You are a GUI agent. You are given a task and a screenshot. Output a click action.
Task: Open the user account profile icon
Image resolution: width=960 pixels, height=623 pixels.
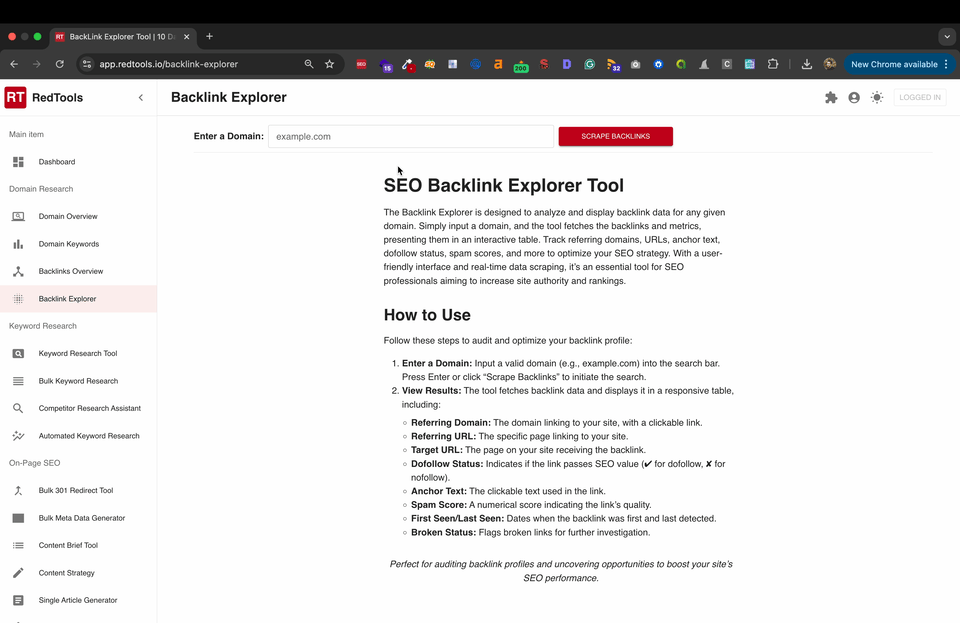tap(854, 97)
